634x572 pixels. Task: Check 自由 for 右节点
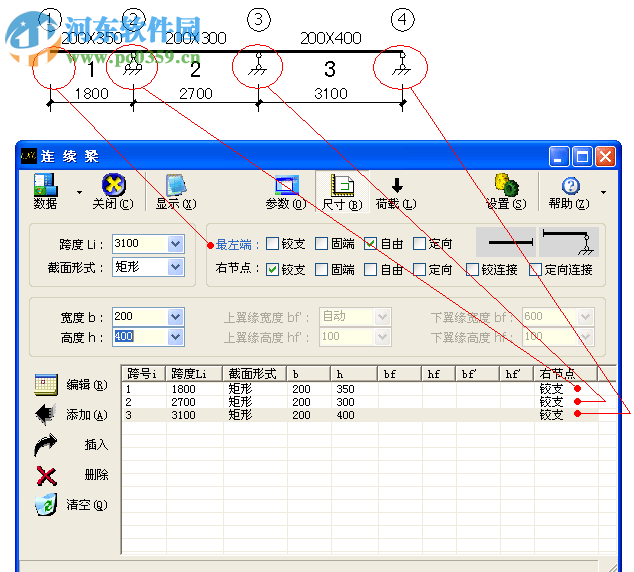(370, 270)
